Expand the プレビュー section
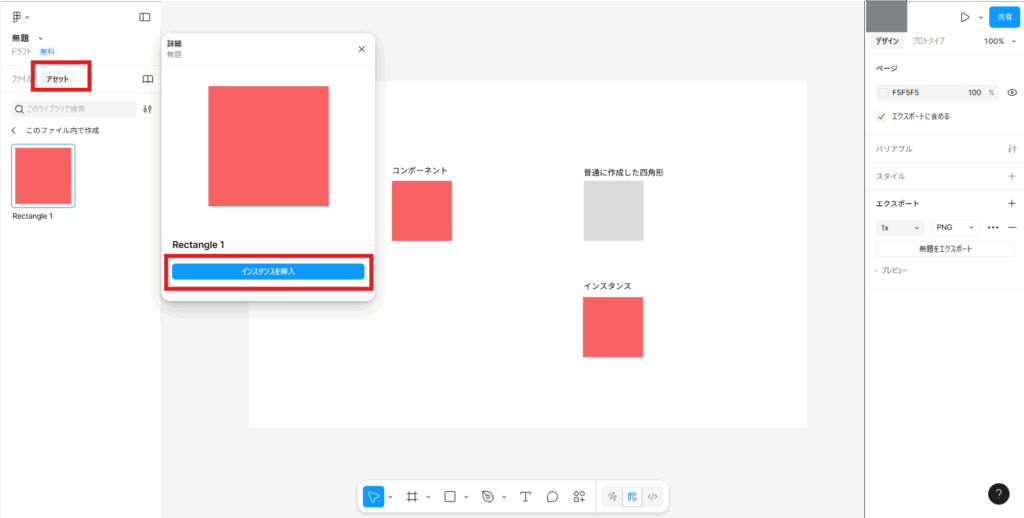This screenshot has height=518, width=1024. point(890,270)
